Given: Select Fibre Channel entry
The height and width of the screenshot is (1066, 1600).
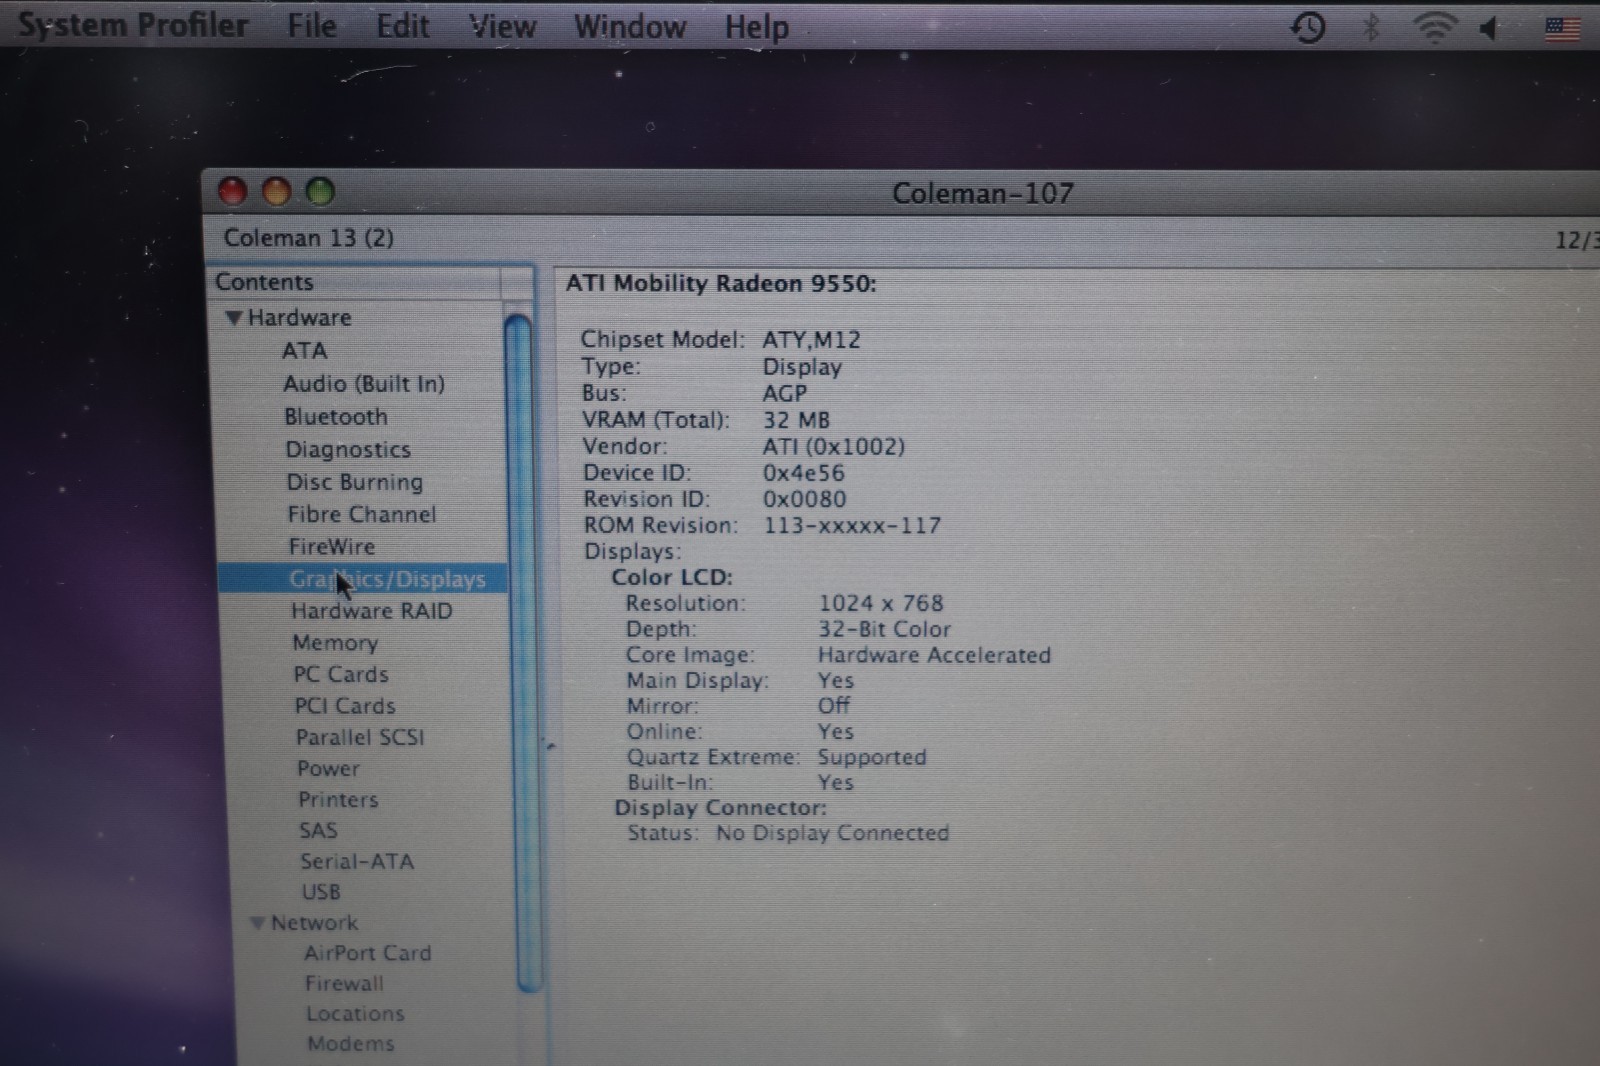Looking at the screenshot, I should [362, 514].
